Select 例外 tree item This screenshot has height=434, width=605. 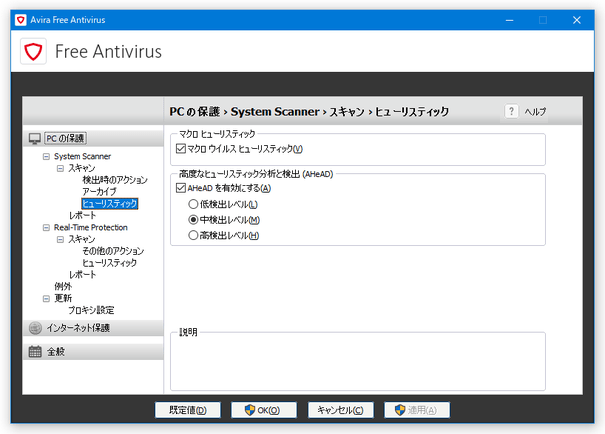tap(63, 287)
